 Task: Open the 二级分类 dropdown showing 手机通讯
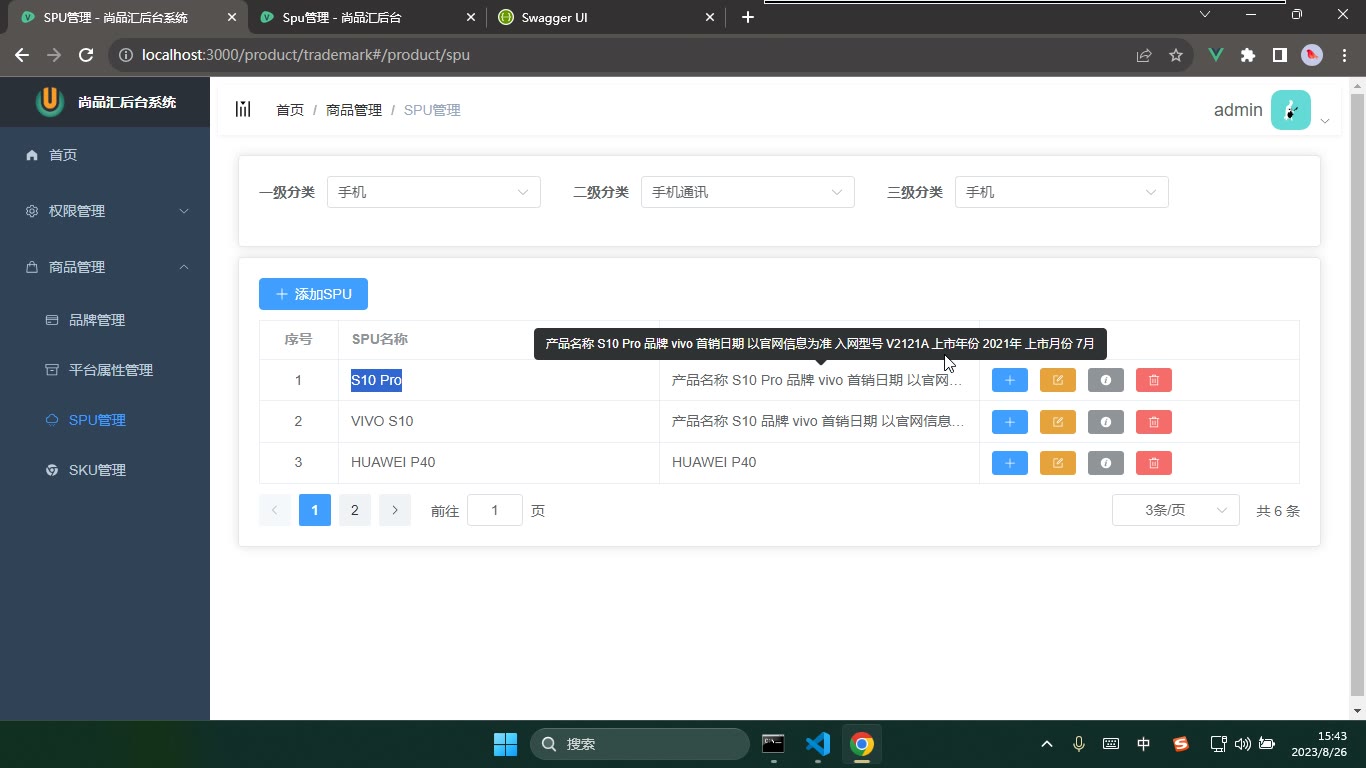747,192
